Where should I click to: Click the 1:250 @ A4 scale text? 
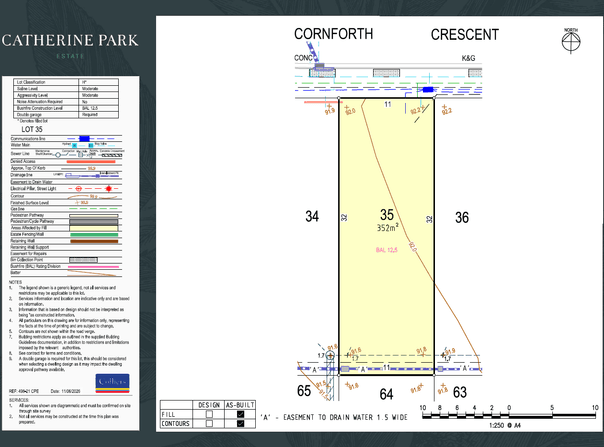point(505,425)
